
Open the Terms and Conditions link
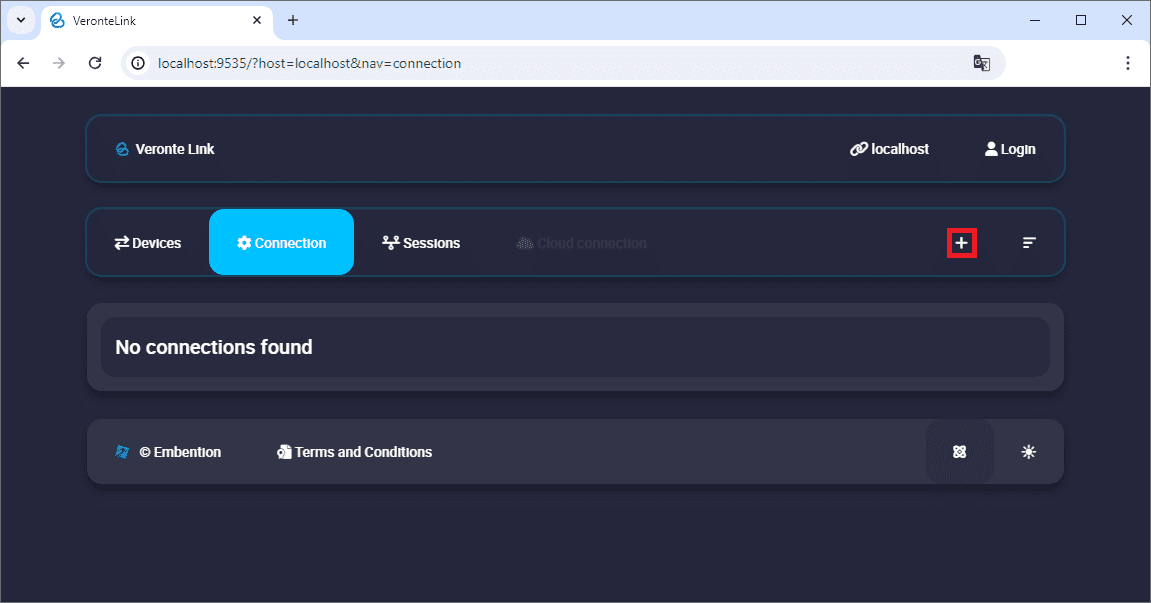pyautogui.click(x=354, y=452)
